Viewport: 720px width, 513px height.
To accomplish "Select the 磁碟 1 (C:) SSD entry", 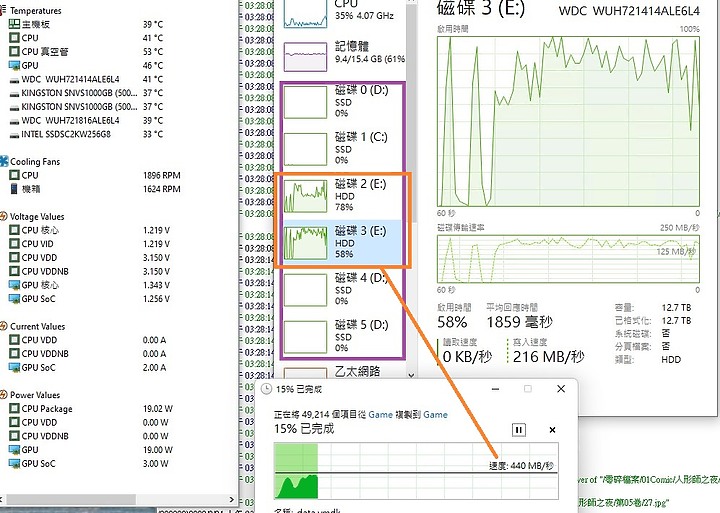I will coord(342,148).
